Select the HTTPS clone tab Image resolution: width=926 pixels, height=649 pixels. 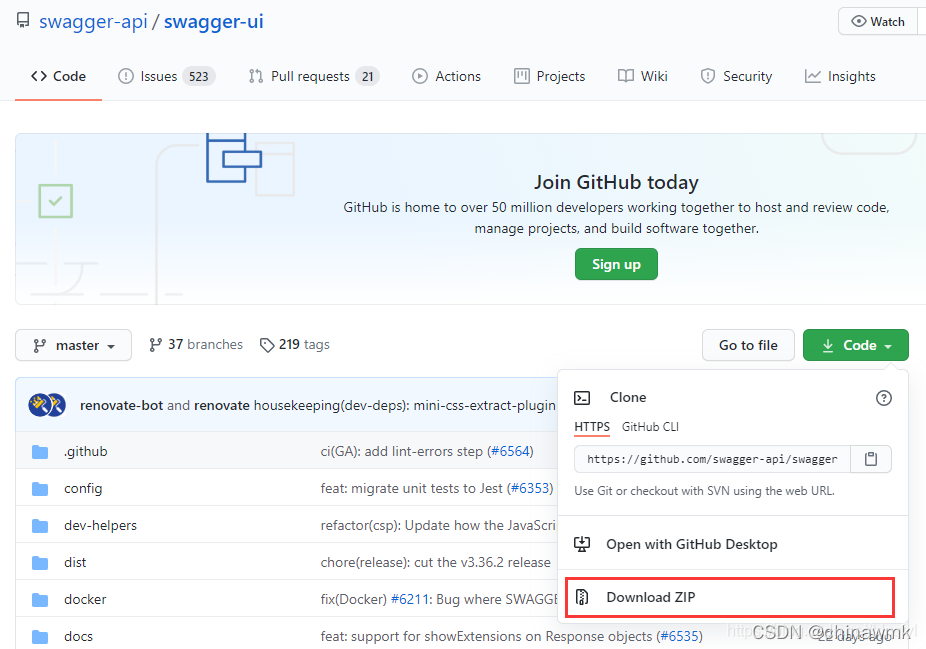point(592,426)
